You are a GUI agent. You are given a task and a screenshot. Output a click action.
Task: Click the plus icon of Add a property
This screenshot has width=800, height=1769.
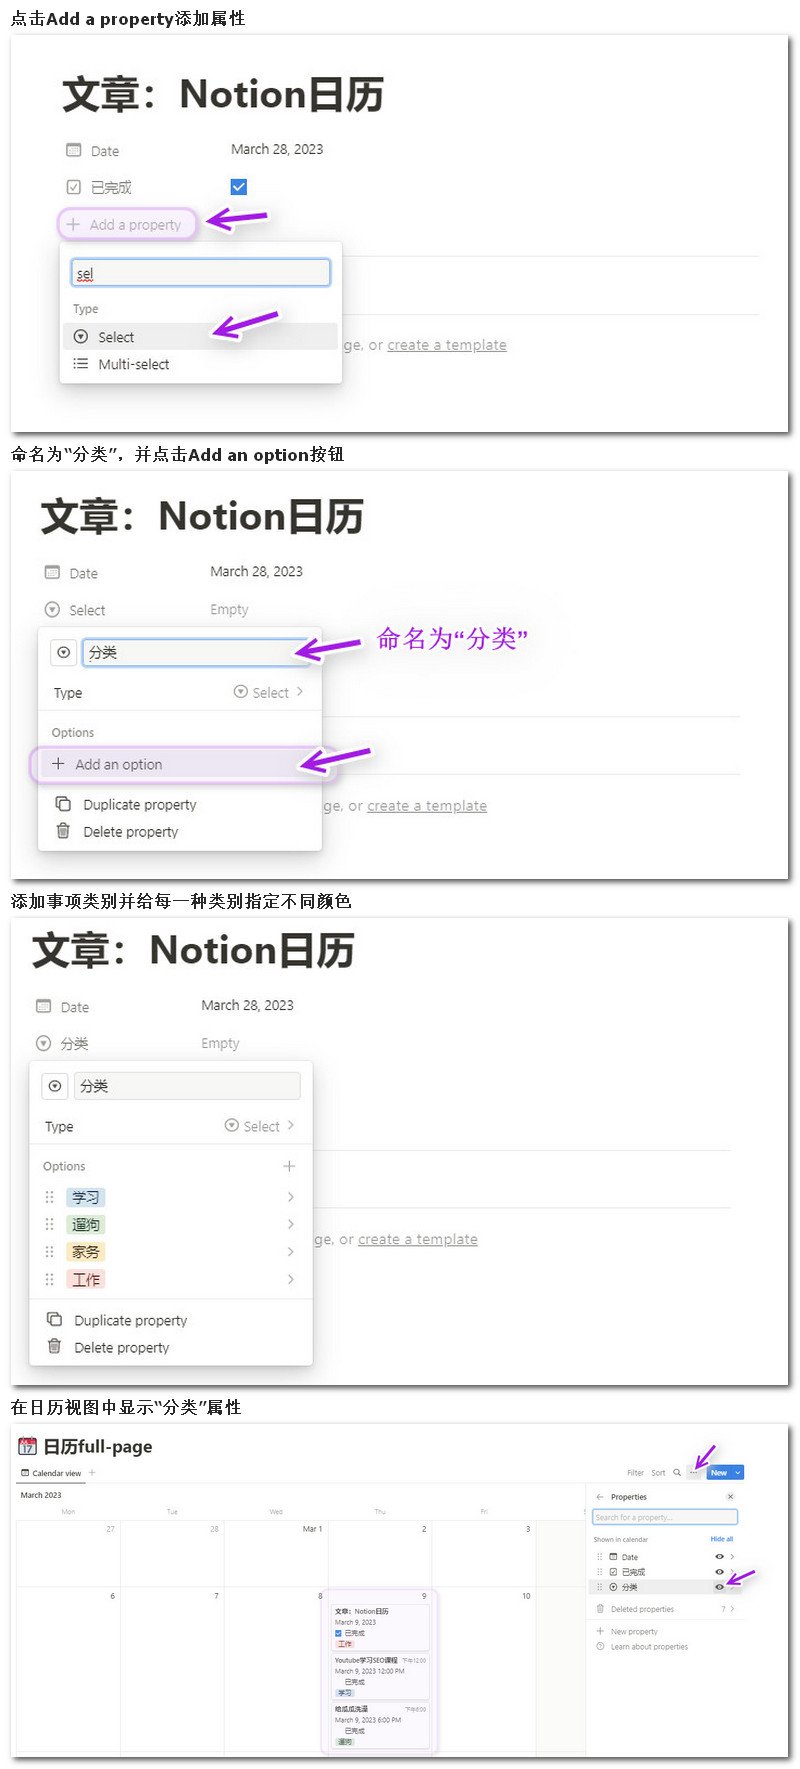(x=73, y=225)
